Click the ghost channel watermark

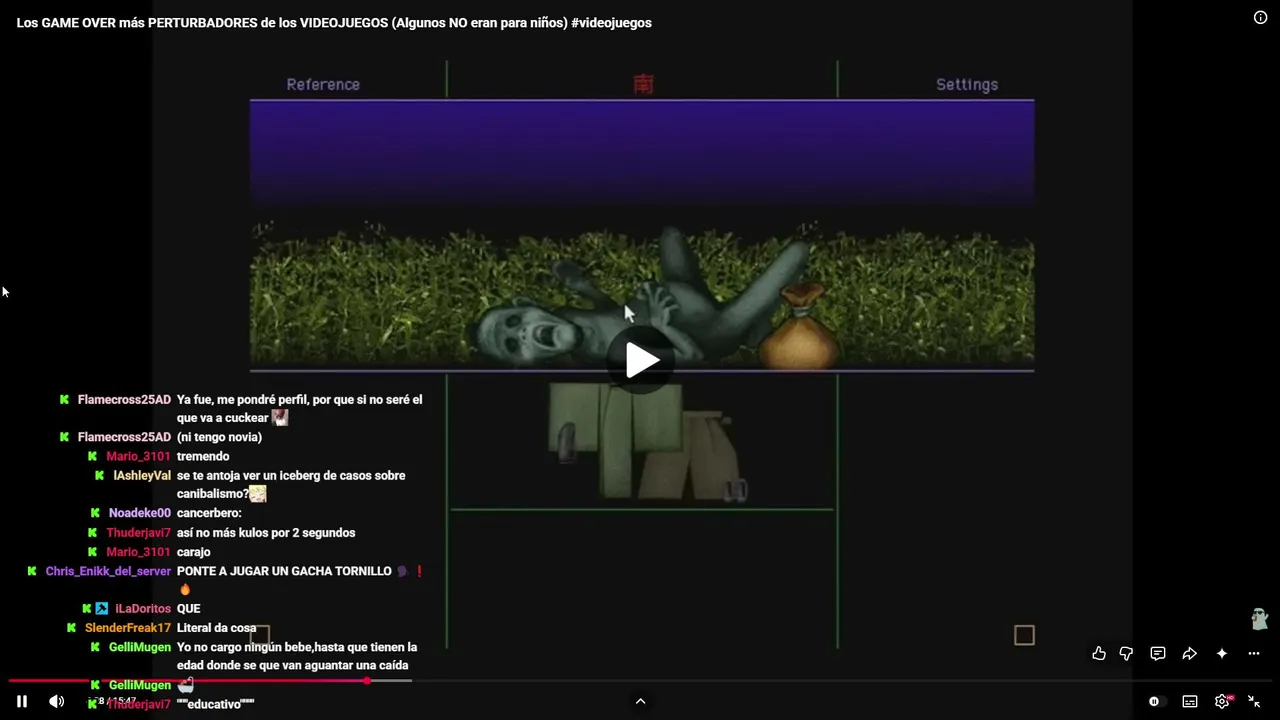pos(1259,619)
